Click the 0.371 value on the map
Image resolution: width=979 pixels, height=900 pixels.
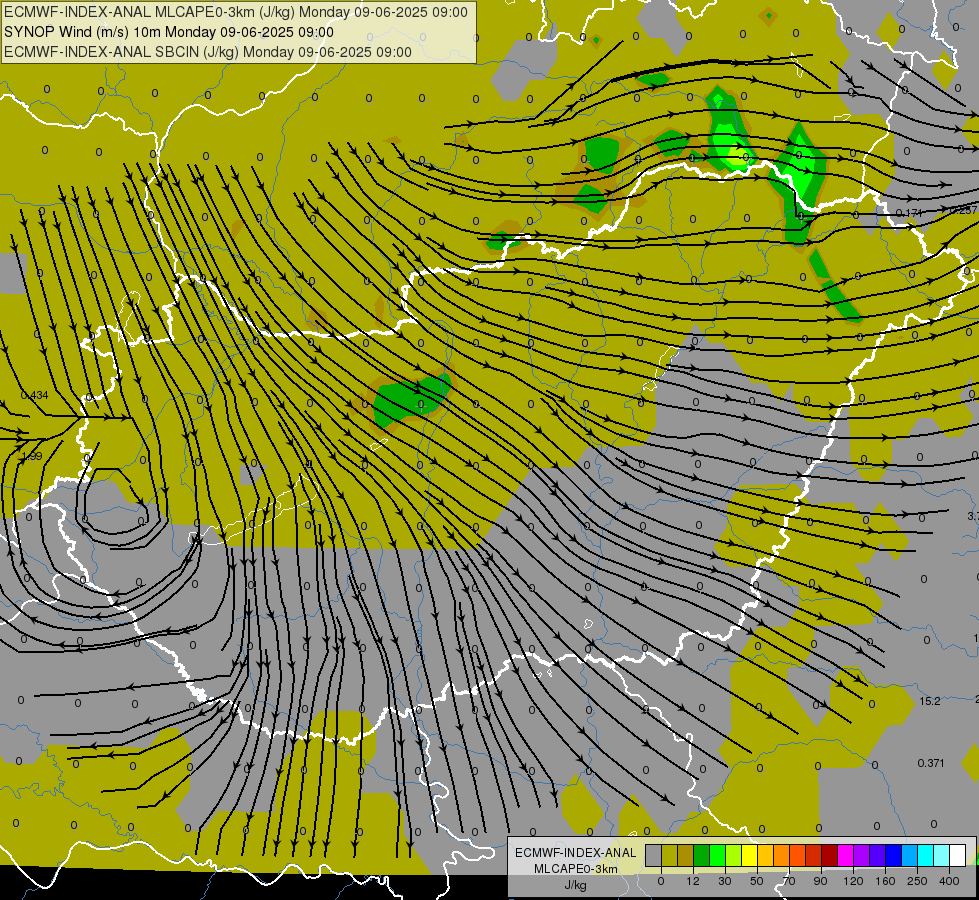(x=931, y=763)
